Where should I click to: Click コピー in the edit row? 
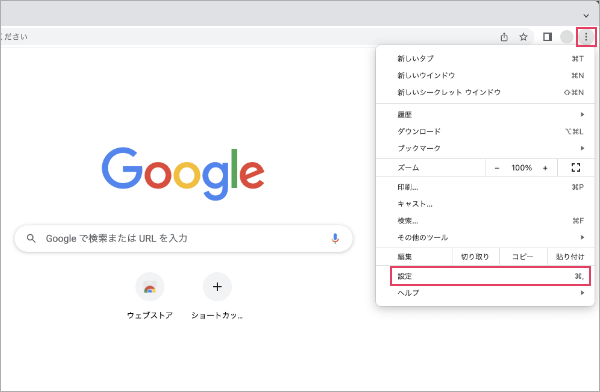[522, 256]
